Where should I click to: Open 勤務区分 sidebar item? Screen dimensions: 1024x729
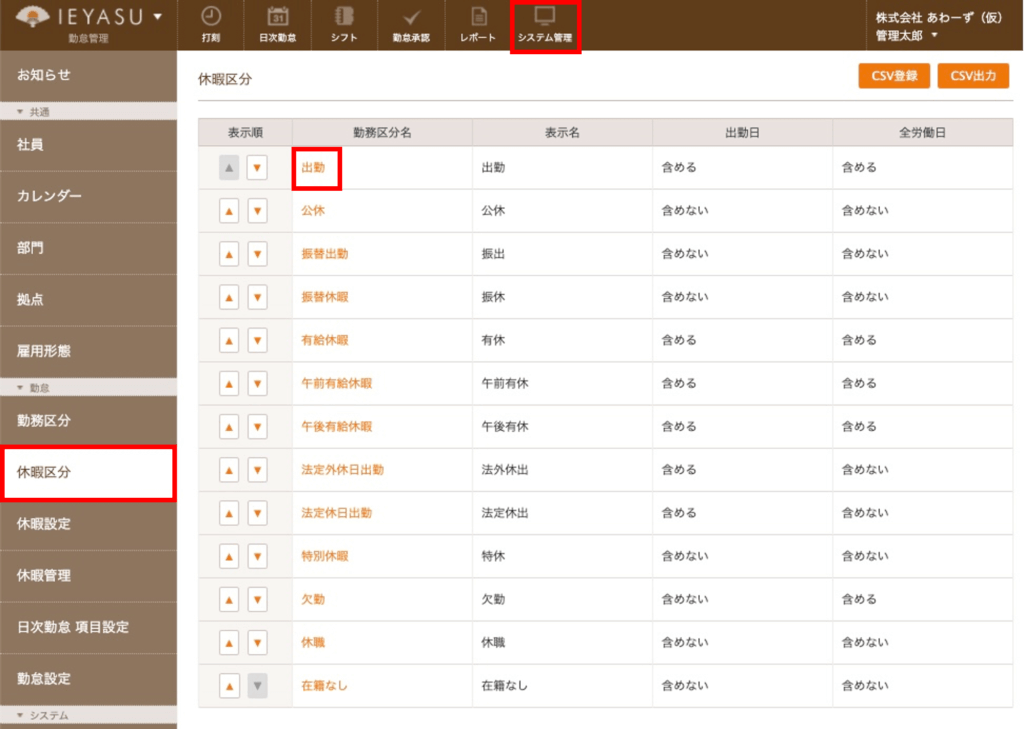88,421
